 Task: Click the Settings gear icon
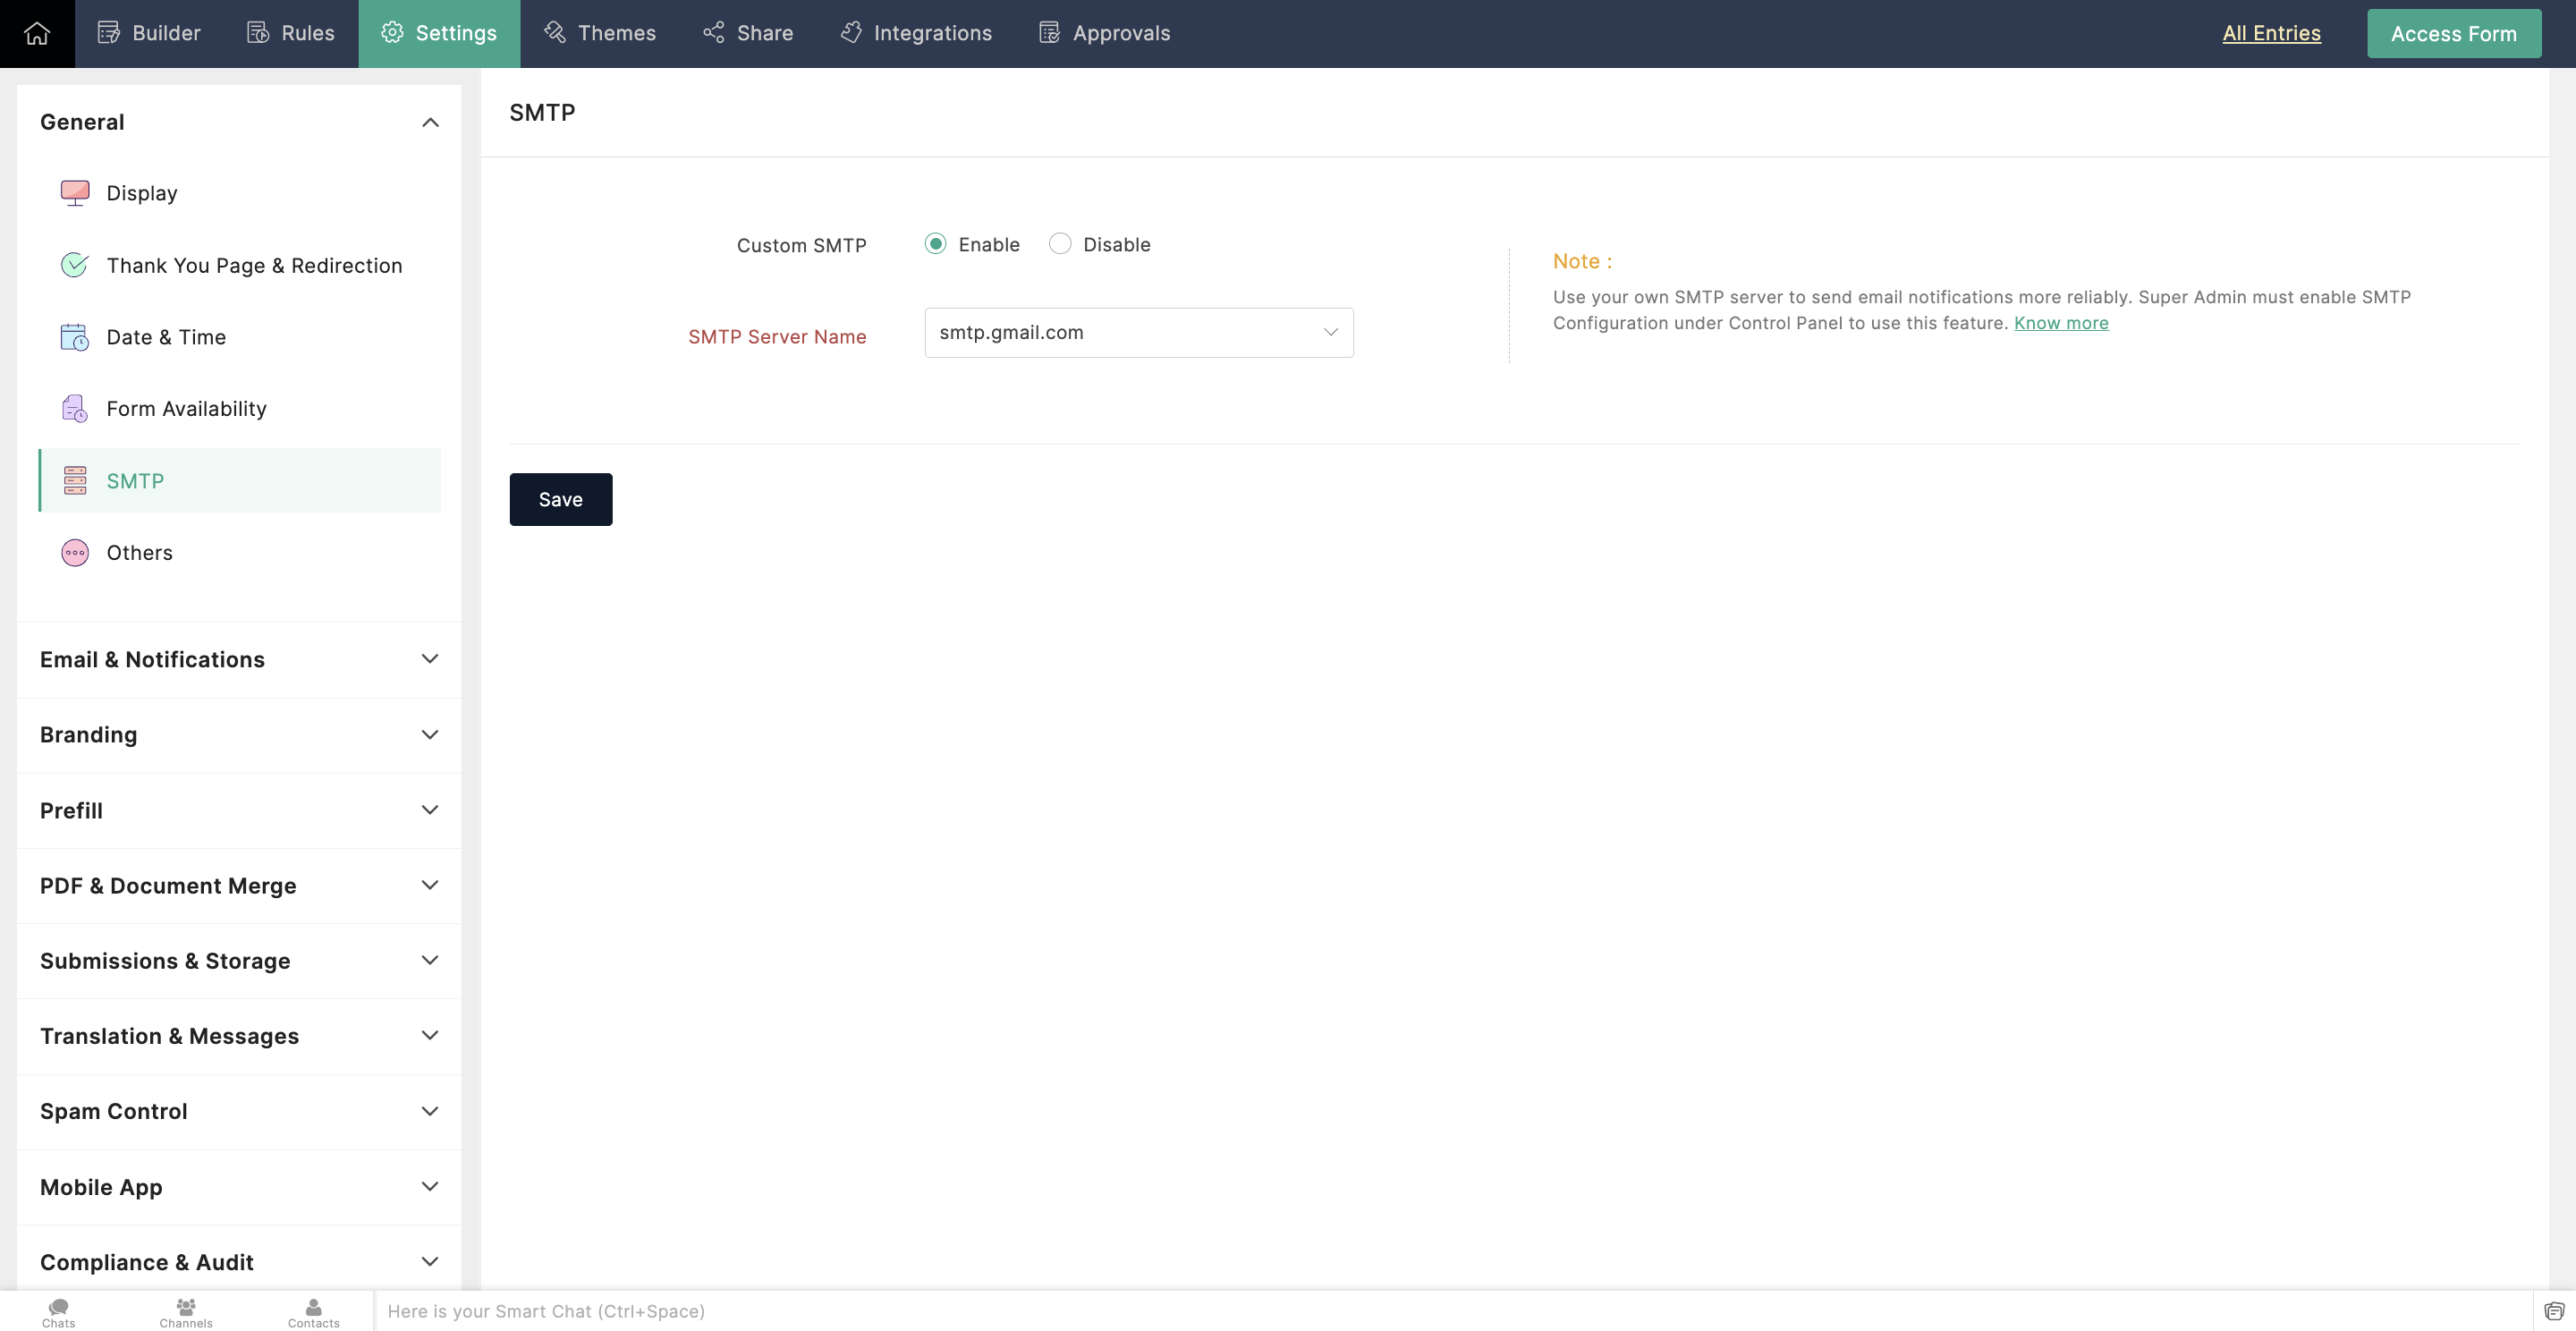[x=392, y=33]
